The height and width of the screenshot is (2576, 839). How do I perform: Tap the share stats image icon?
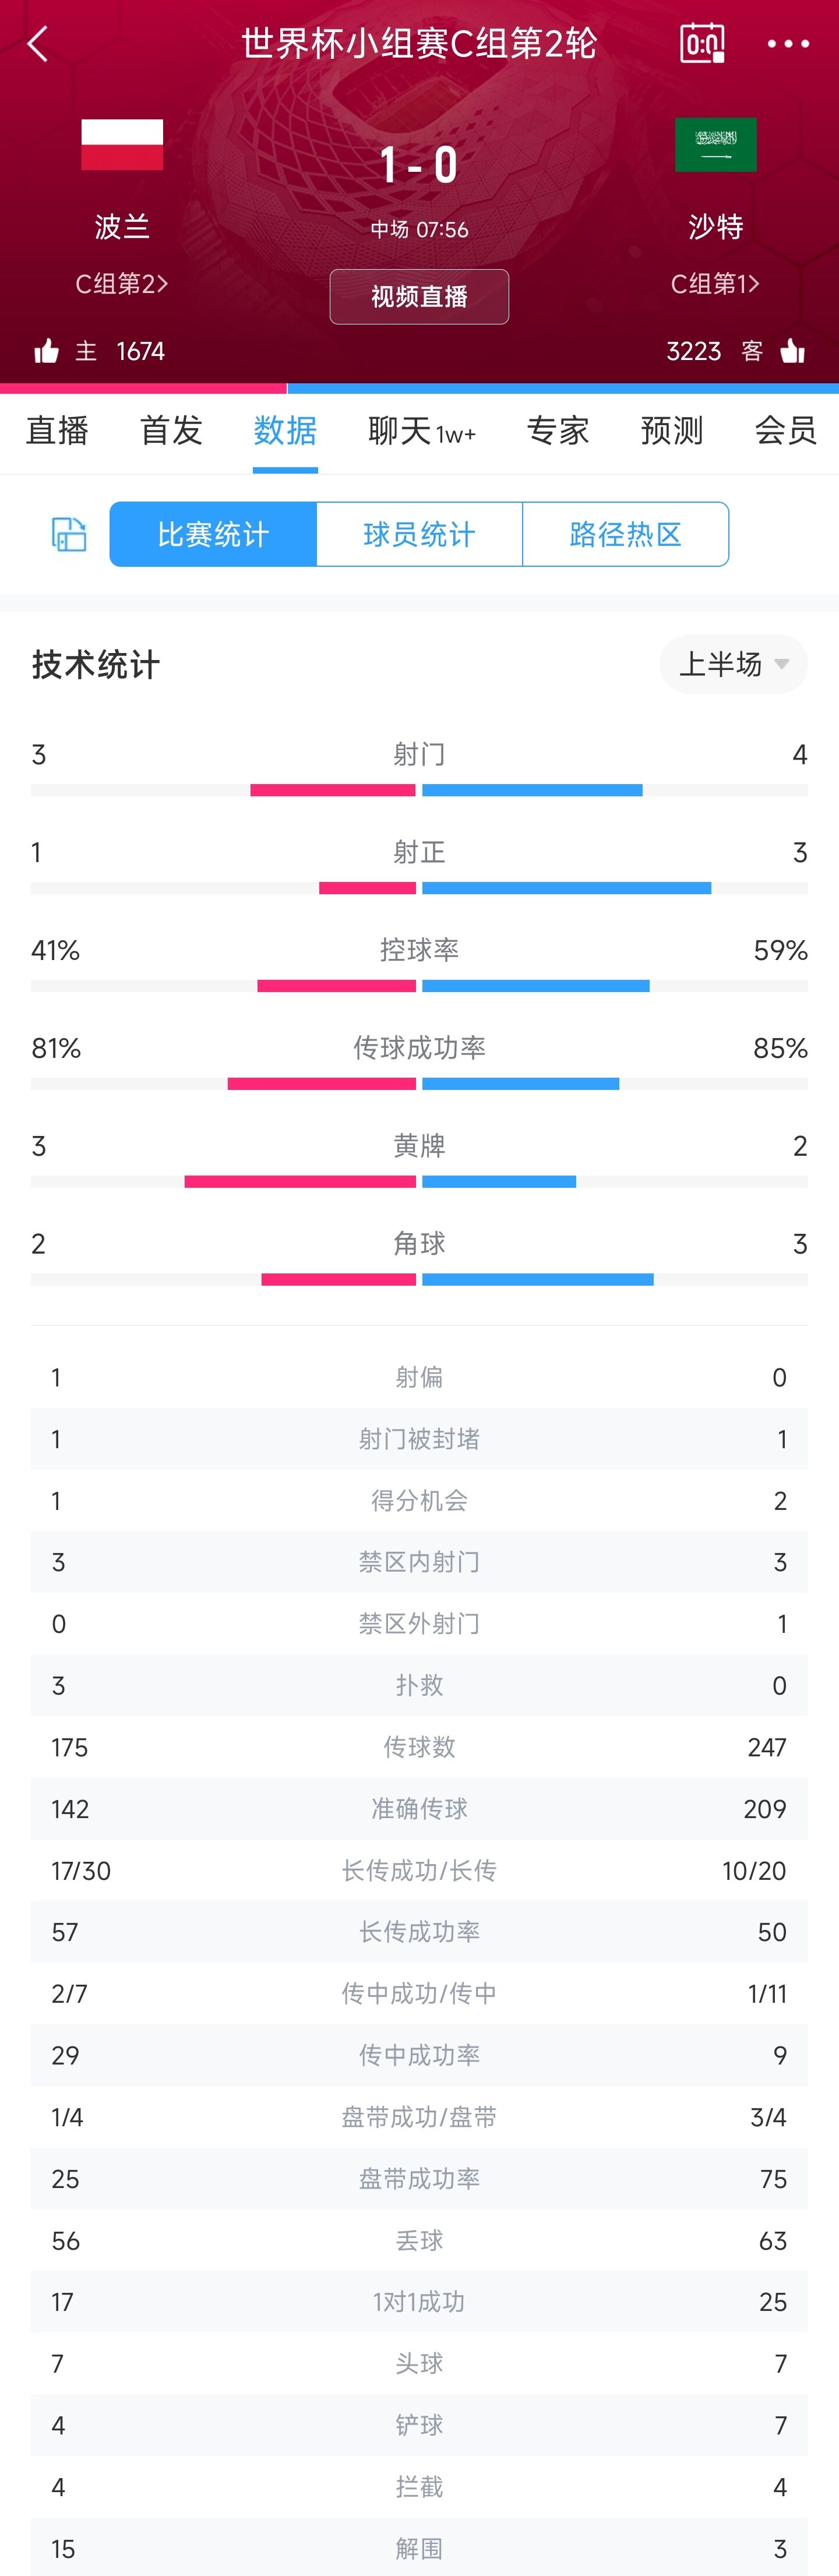click(x=68, y=534)
